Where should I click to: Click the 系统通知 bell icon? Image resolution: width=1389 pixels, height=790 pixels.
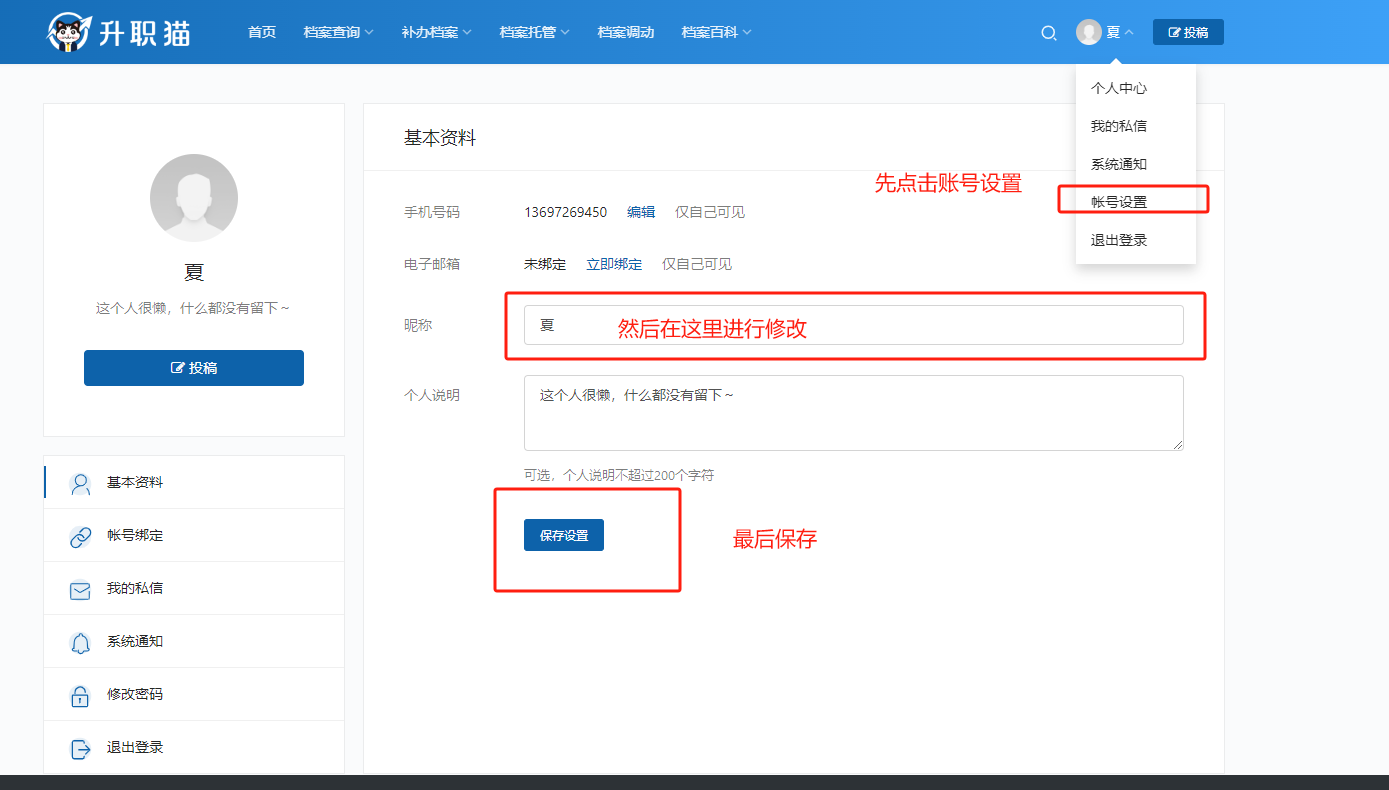coord(80,642)
